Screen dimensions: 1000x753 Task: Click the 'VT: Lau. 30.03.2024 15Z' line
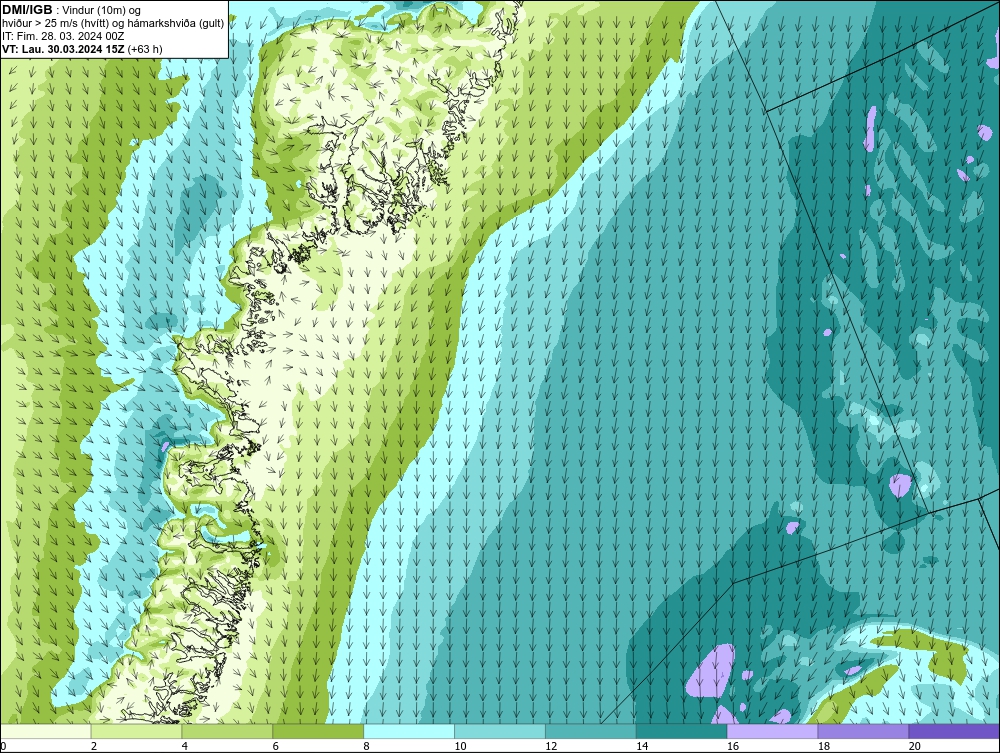64,49
